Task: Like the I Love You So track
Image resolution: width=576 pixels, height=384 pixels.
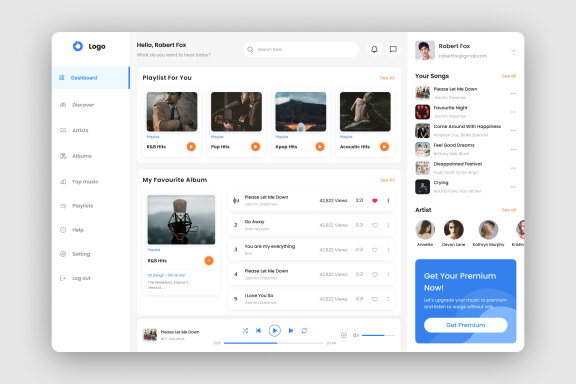Action: (x=375, y=299)
